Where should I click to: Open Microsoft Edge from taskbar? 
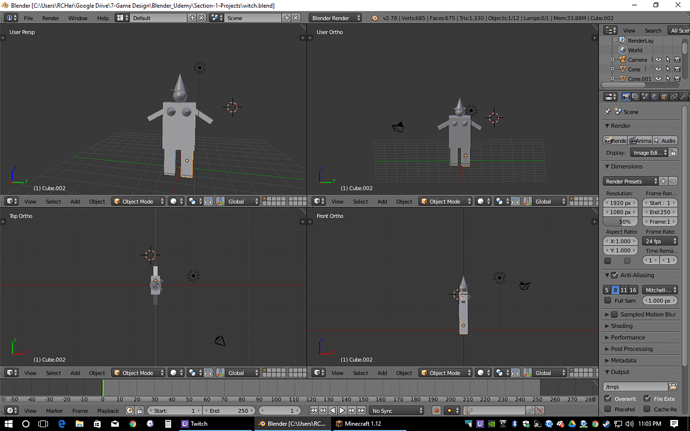coord(62,424)
